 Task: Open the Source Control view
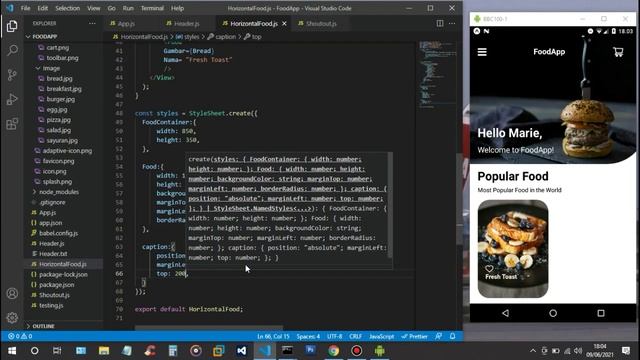click(x=12, y=75)
